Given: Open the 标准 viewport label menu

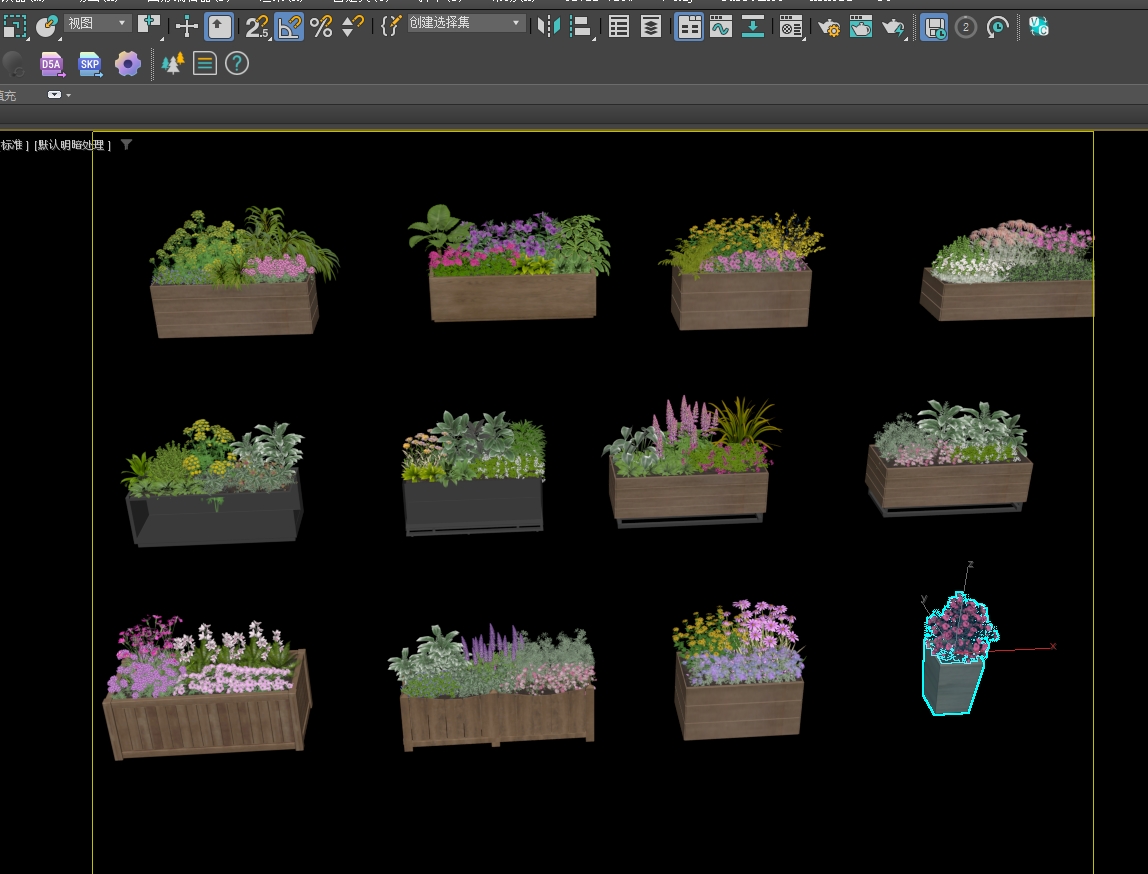Looking at the screenshot, I should 13,145.
